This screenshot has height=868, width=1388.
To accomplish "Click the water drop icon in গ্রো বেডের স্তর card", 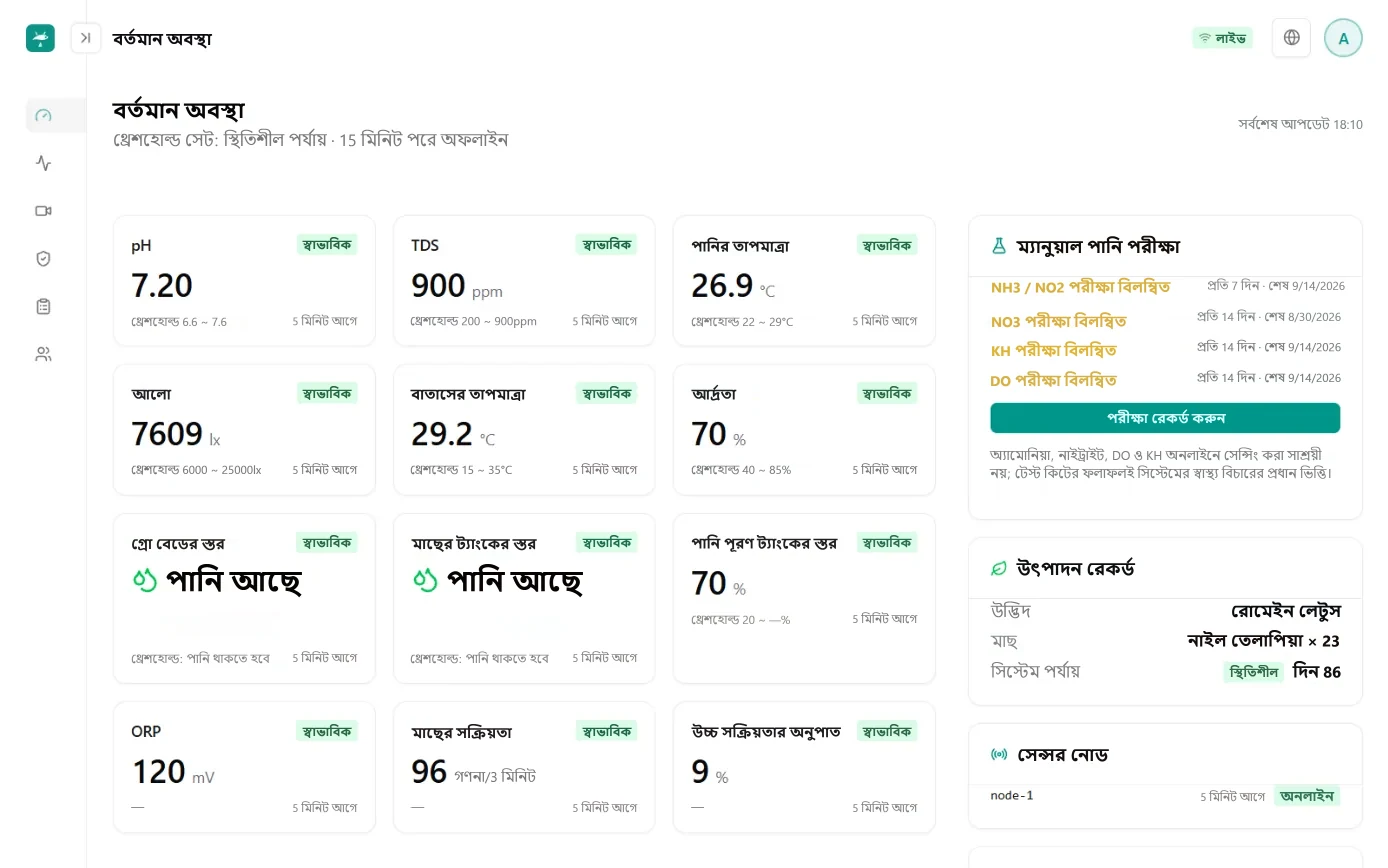I will click(x=145, y=580).
